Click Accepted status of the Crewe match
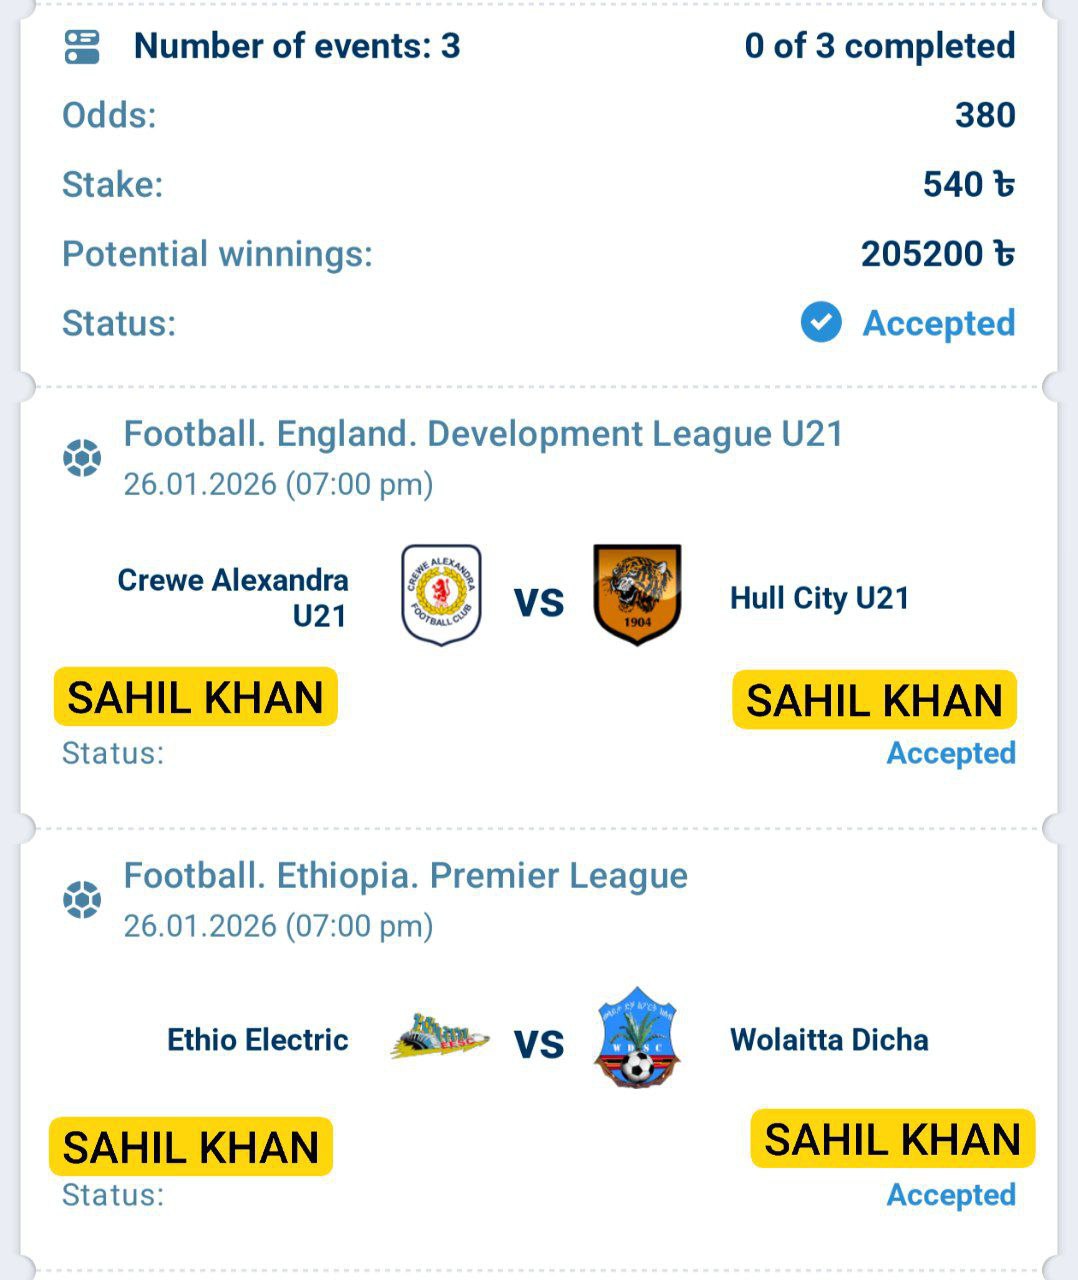The height and width of the screenshot is (1280, 1078). coord(950,753)
